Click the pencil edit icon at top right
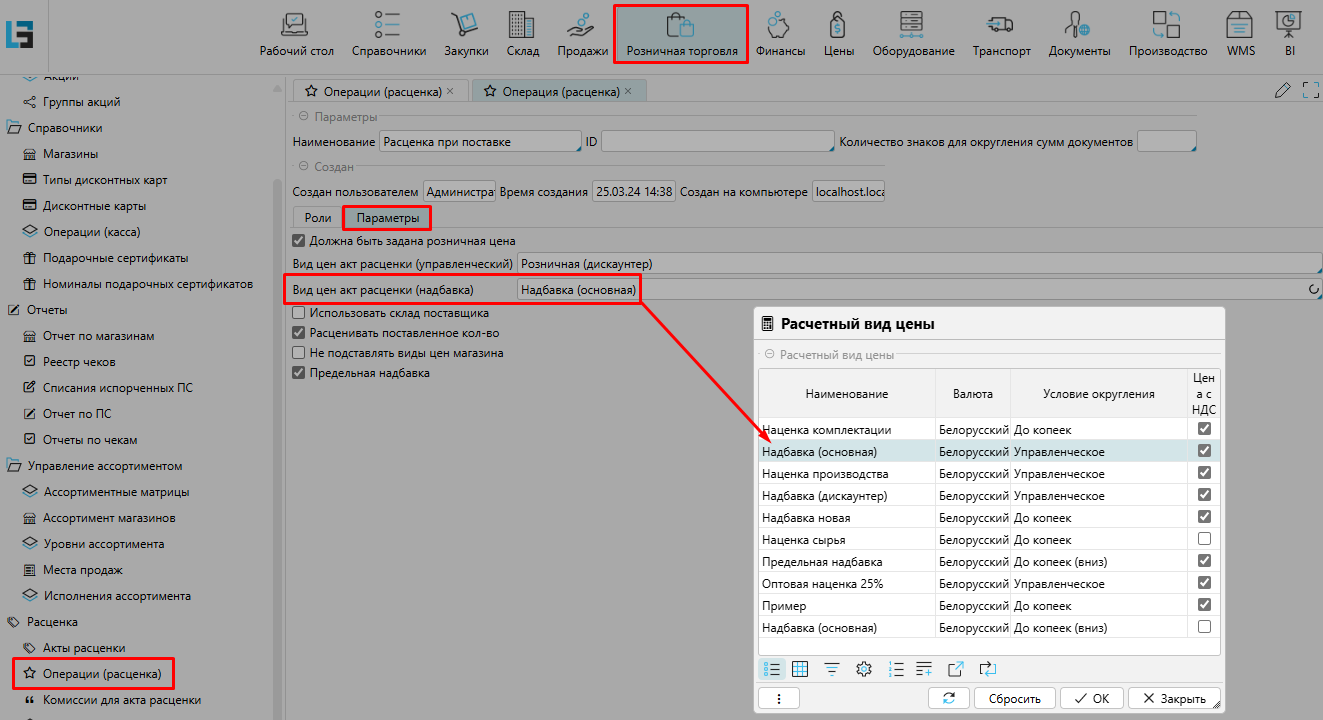This screenshot has width=1323, height=720. click(x=1283, y=91)
